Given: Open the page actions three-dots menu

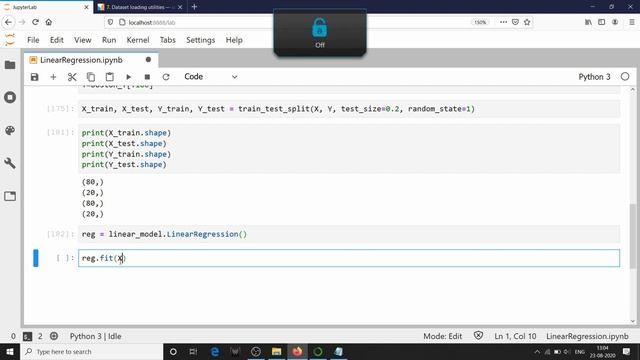Looking at the screenshot, I should point(503,22).
